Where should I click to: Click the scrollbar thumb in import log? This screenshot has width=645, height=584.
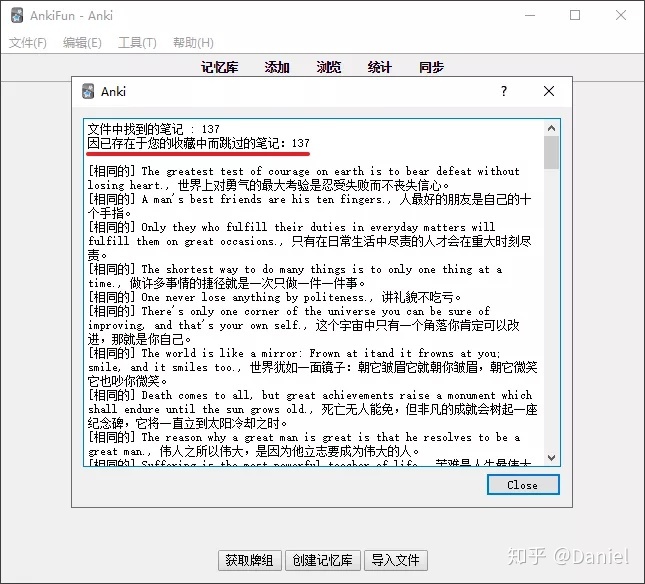tap(551, 153)
